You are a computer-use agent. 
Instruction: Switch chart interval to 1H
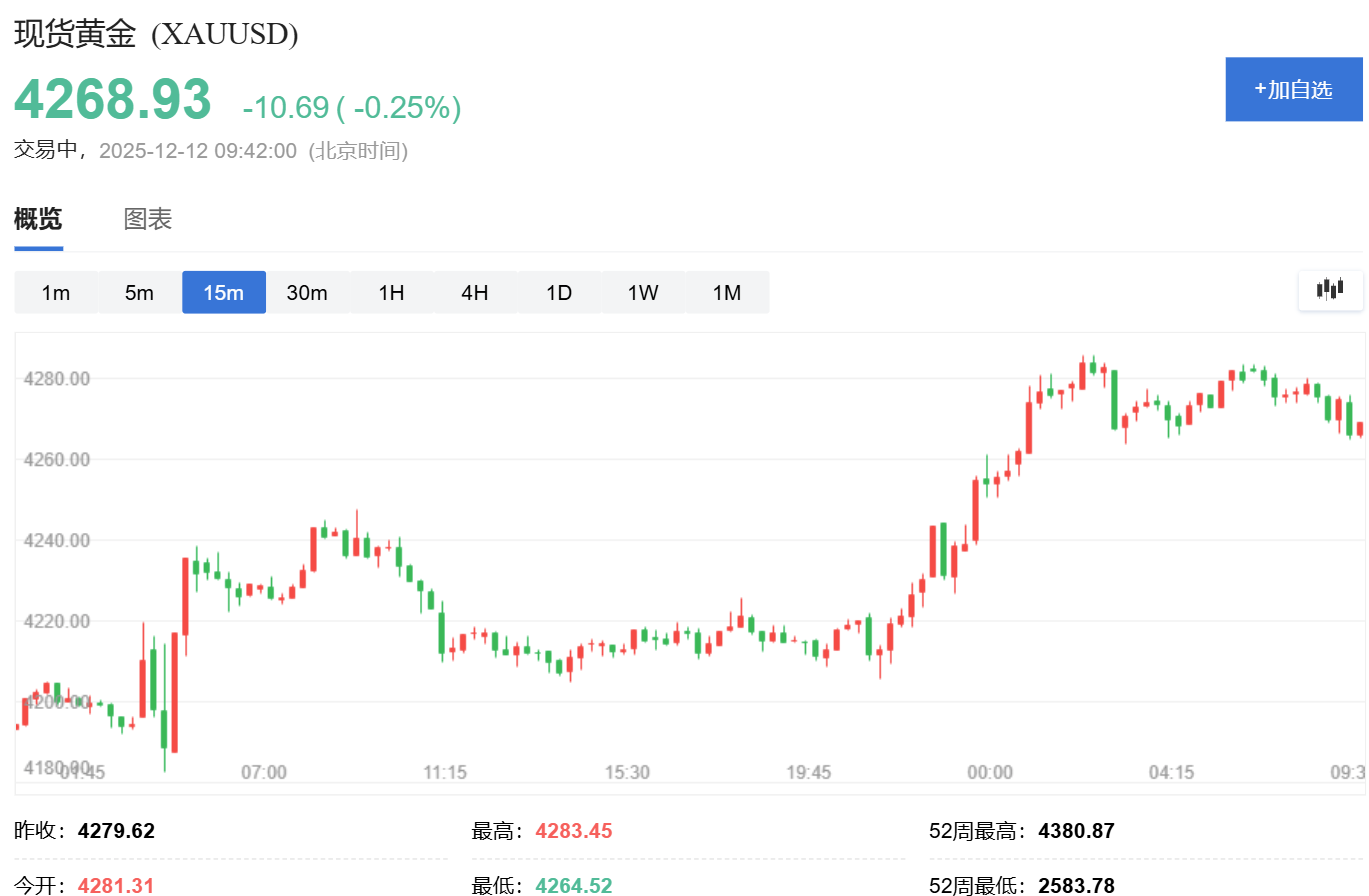391,292
